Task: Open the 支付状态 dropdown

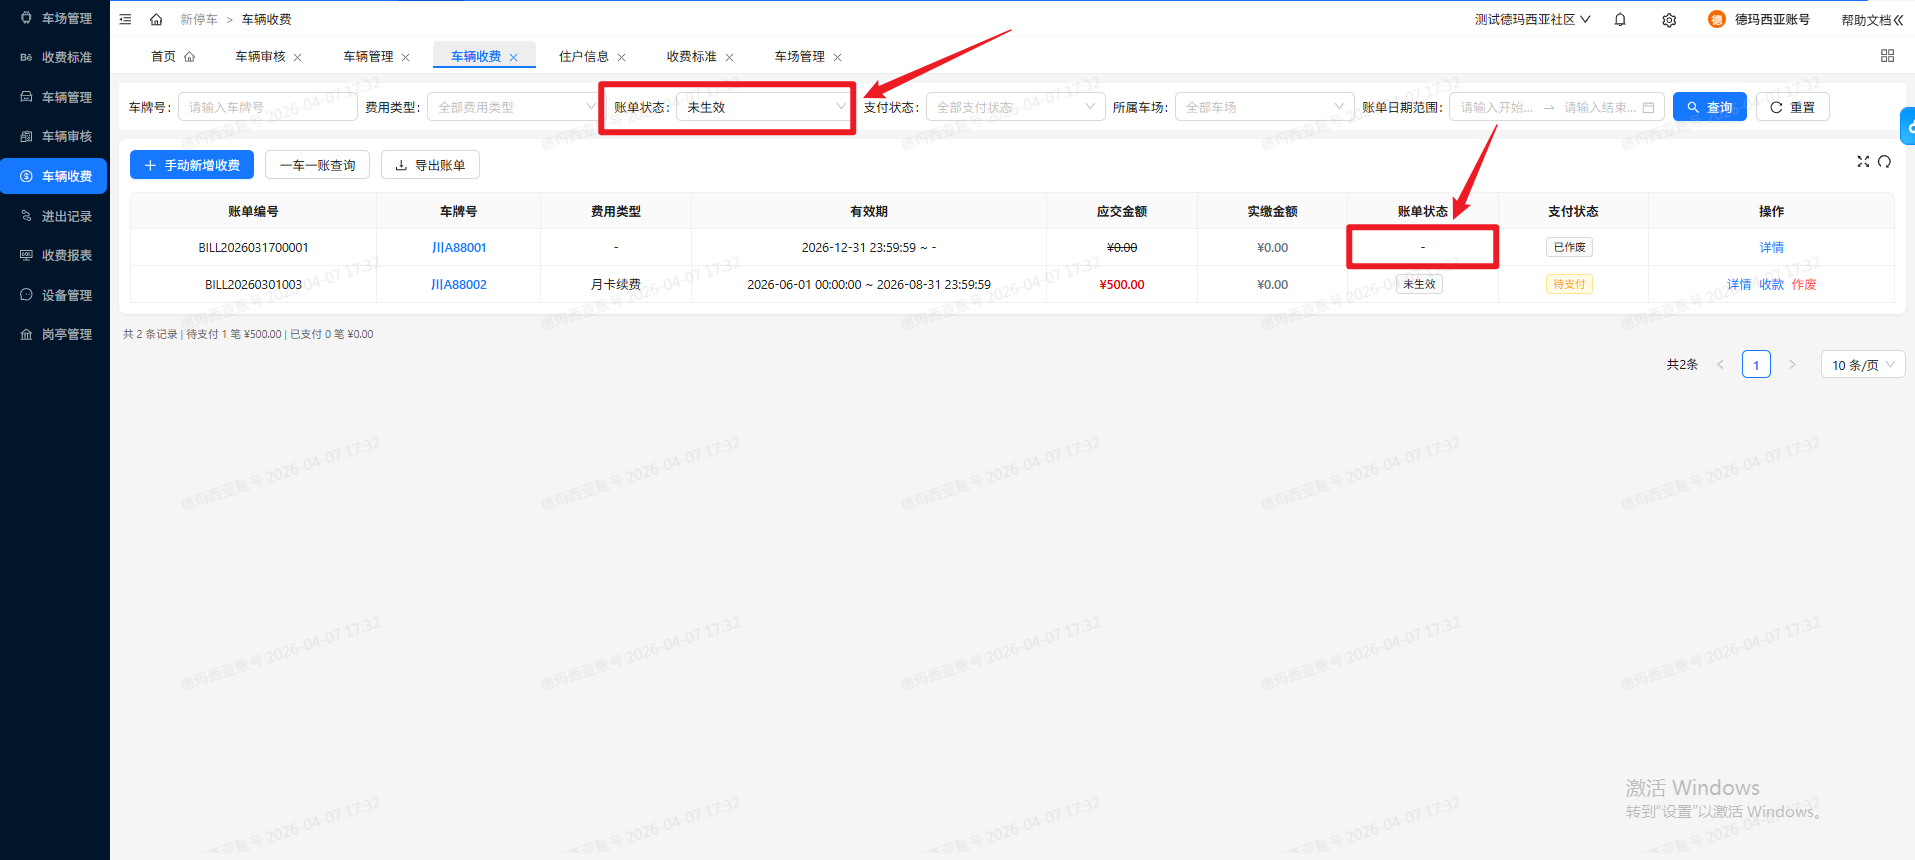Action: [1014, 107]
